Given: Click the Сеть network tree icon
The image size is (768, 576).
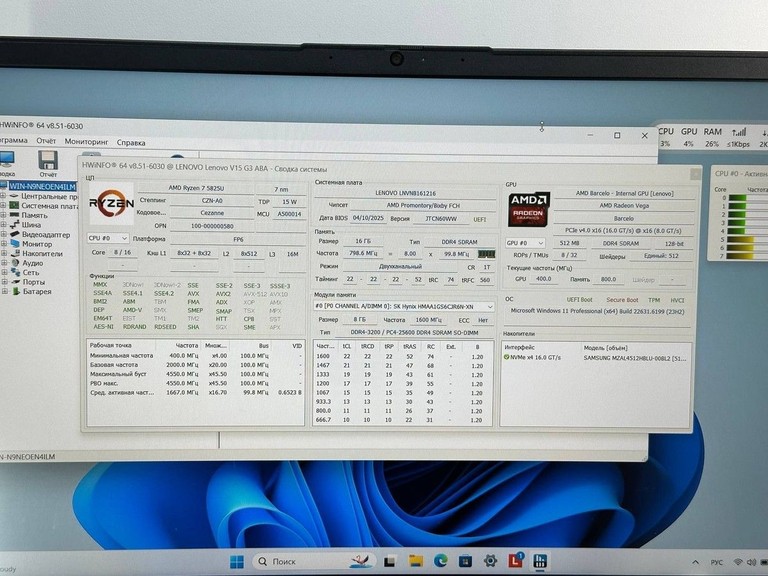Looking at the screenshot, I should point(15,272).
